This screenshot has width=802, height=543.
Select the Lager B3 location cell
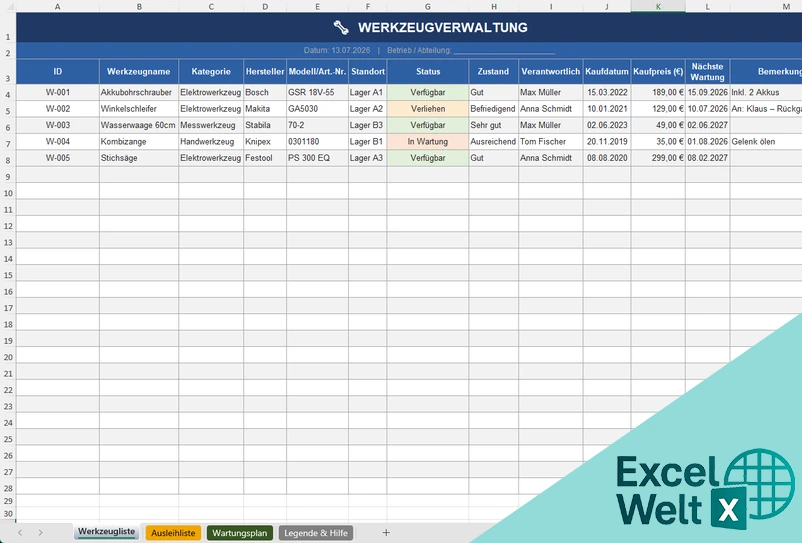(x=368, y=125)
